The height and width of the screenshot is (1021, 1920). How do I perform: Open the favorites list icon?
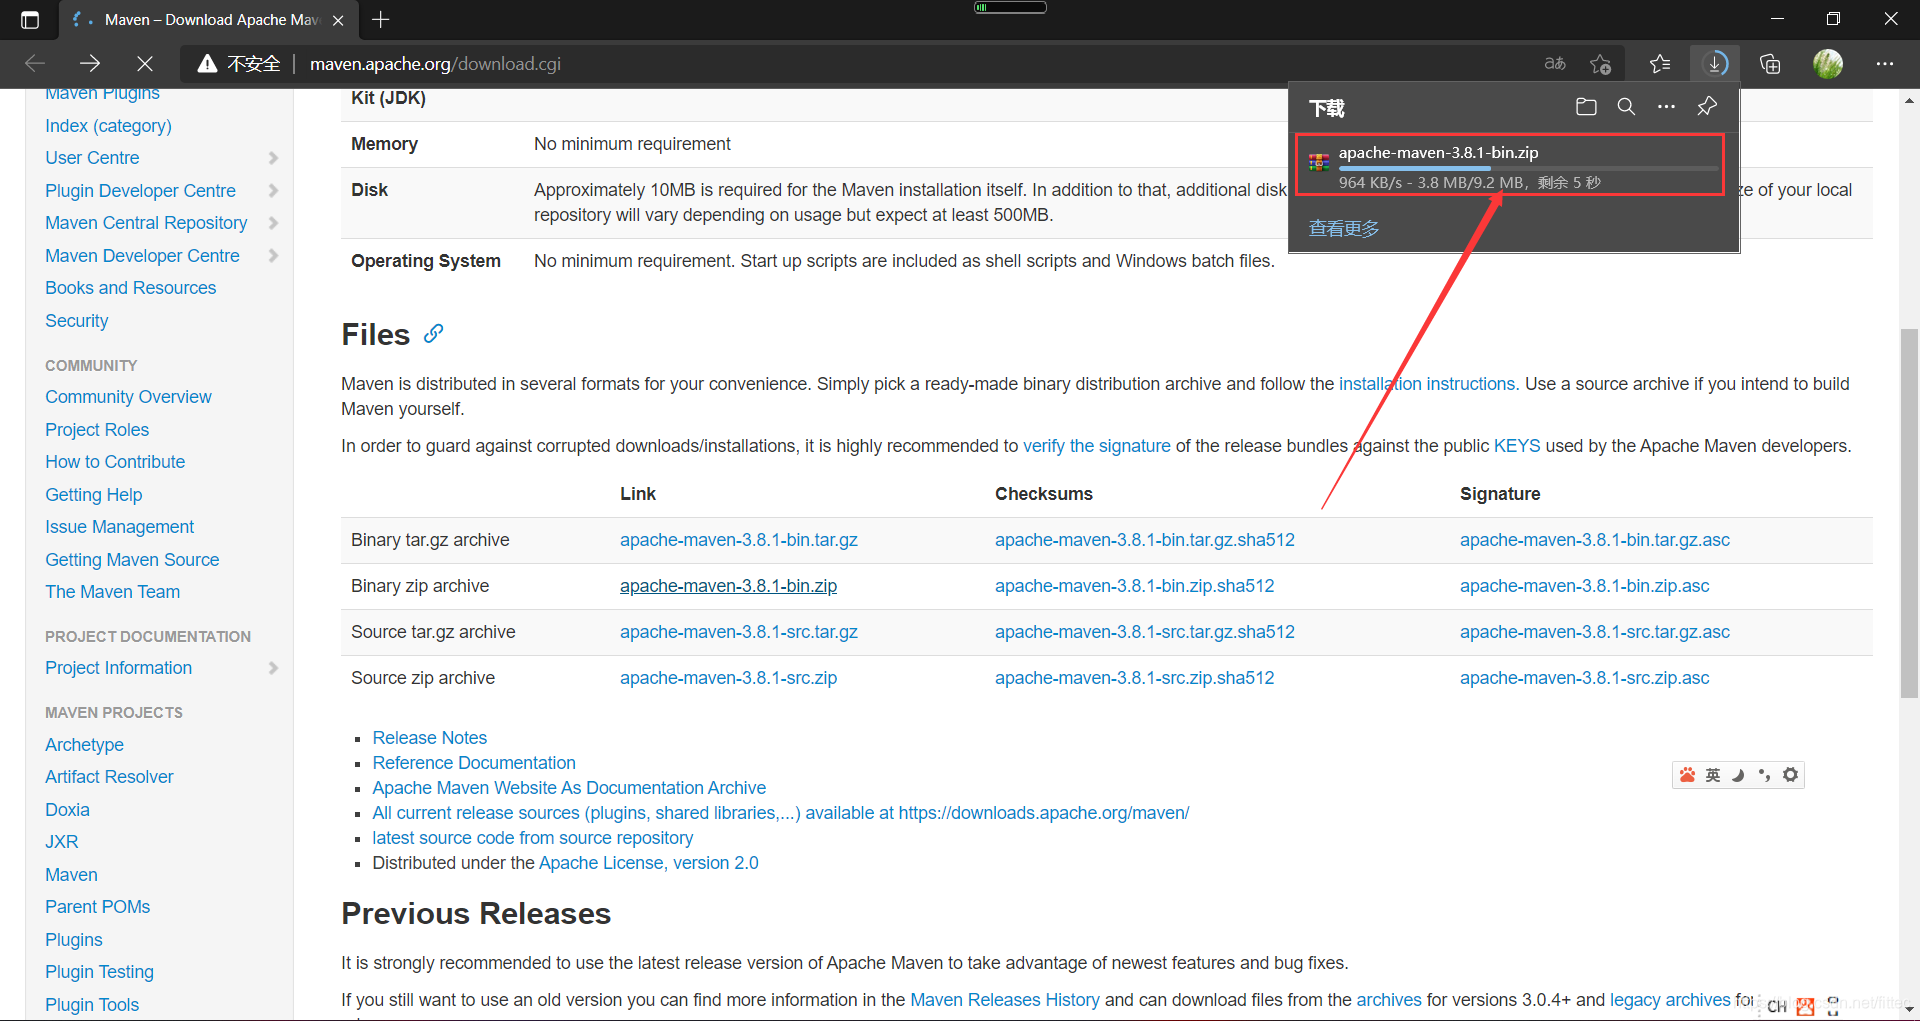(x=1661, y=64)
